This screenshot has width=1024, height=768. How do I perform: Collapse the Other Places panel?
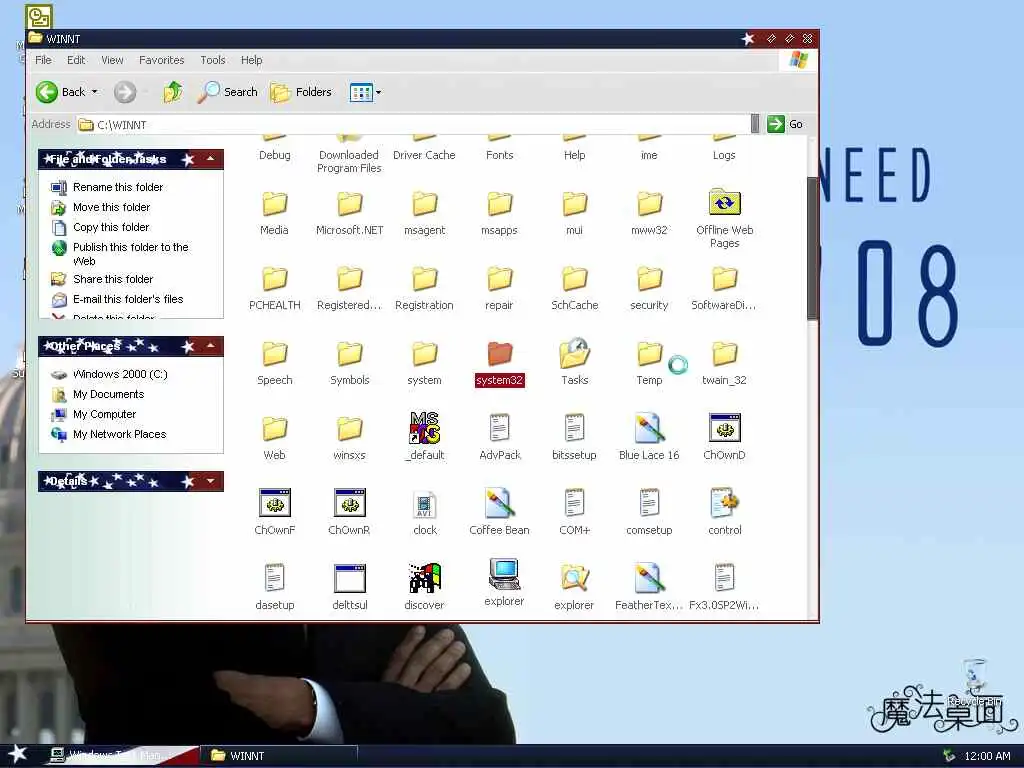[x=210, y=346]
